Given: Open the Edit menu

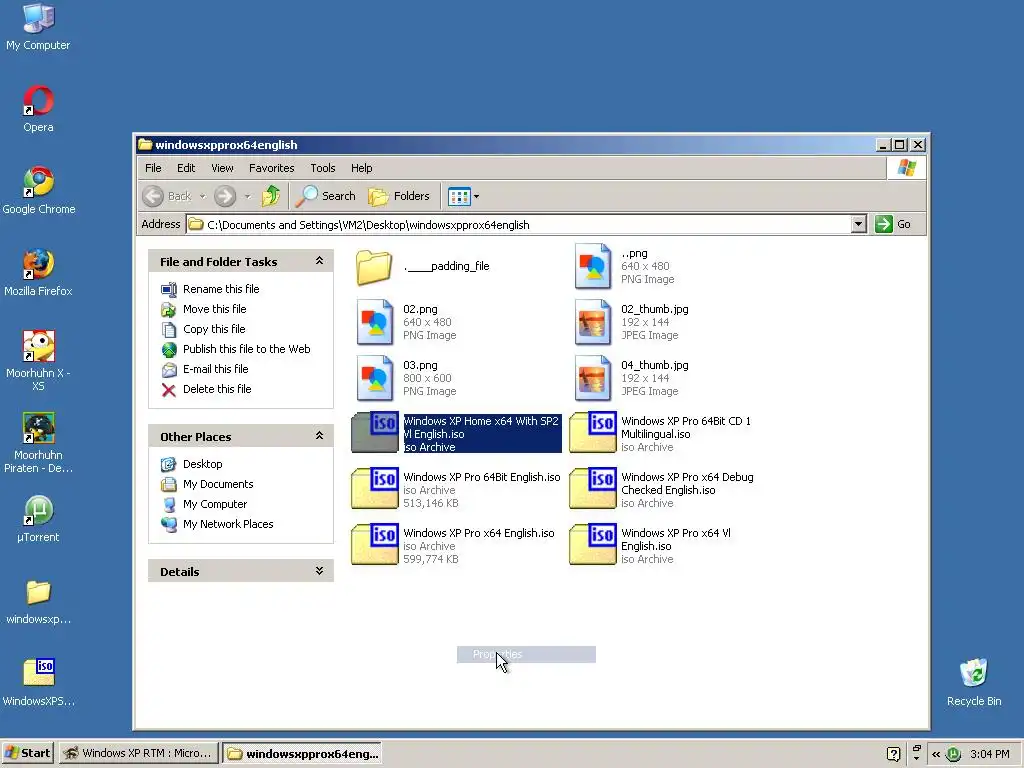Looking at the screenshot, I should click(186, 168).
